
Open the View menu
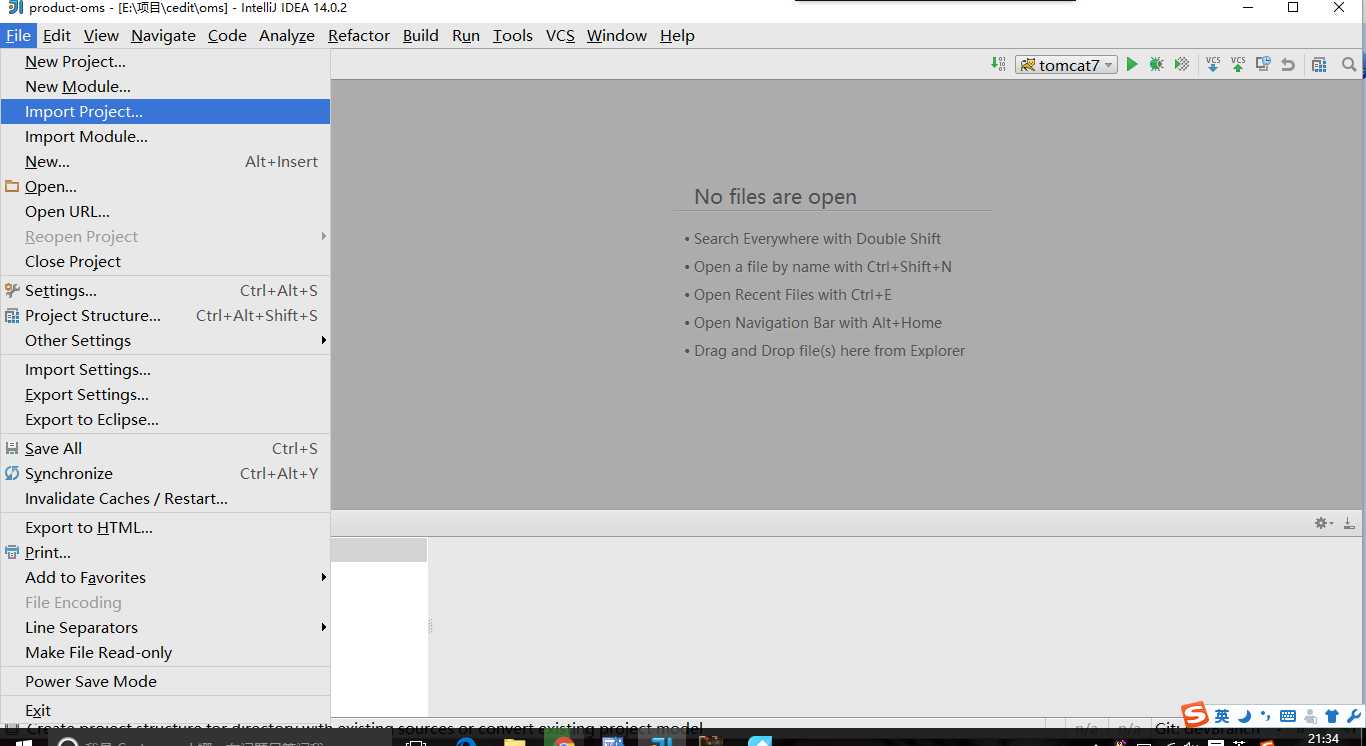pos(101,35)
